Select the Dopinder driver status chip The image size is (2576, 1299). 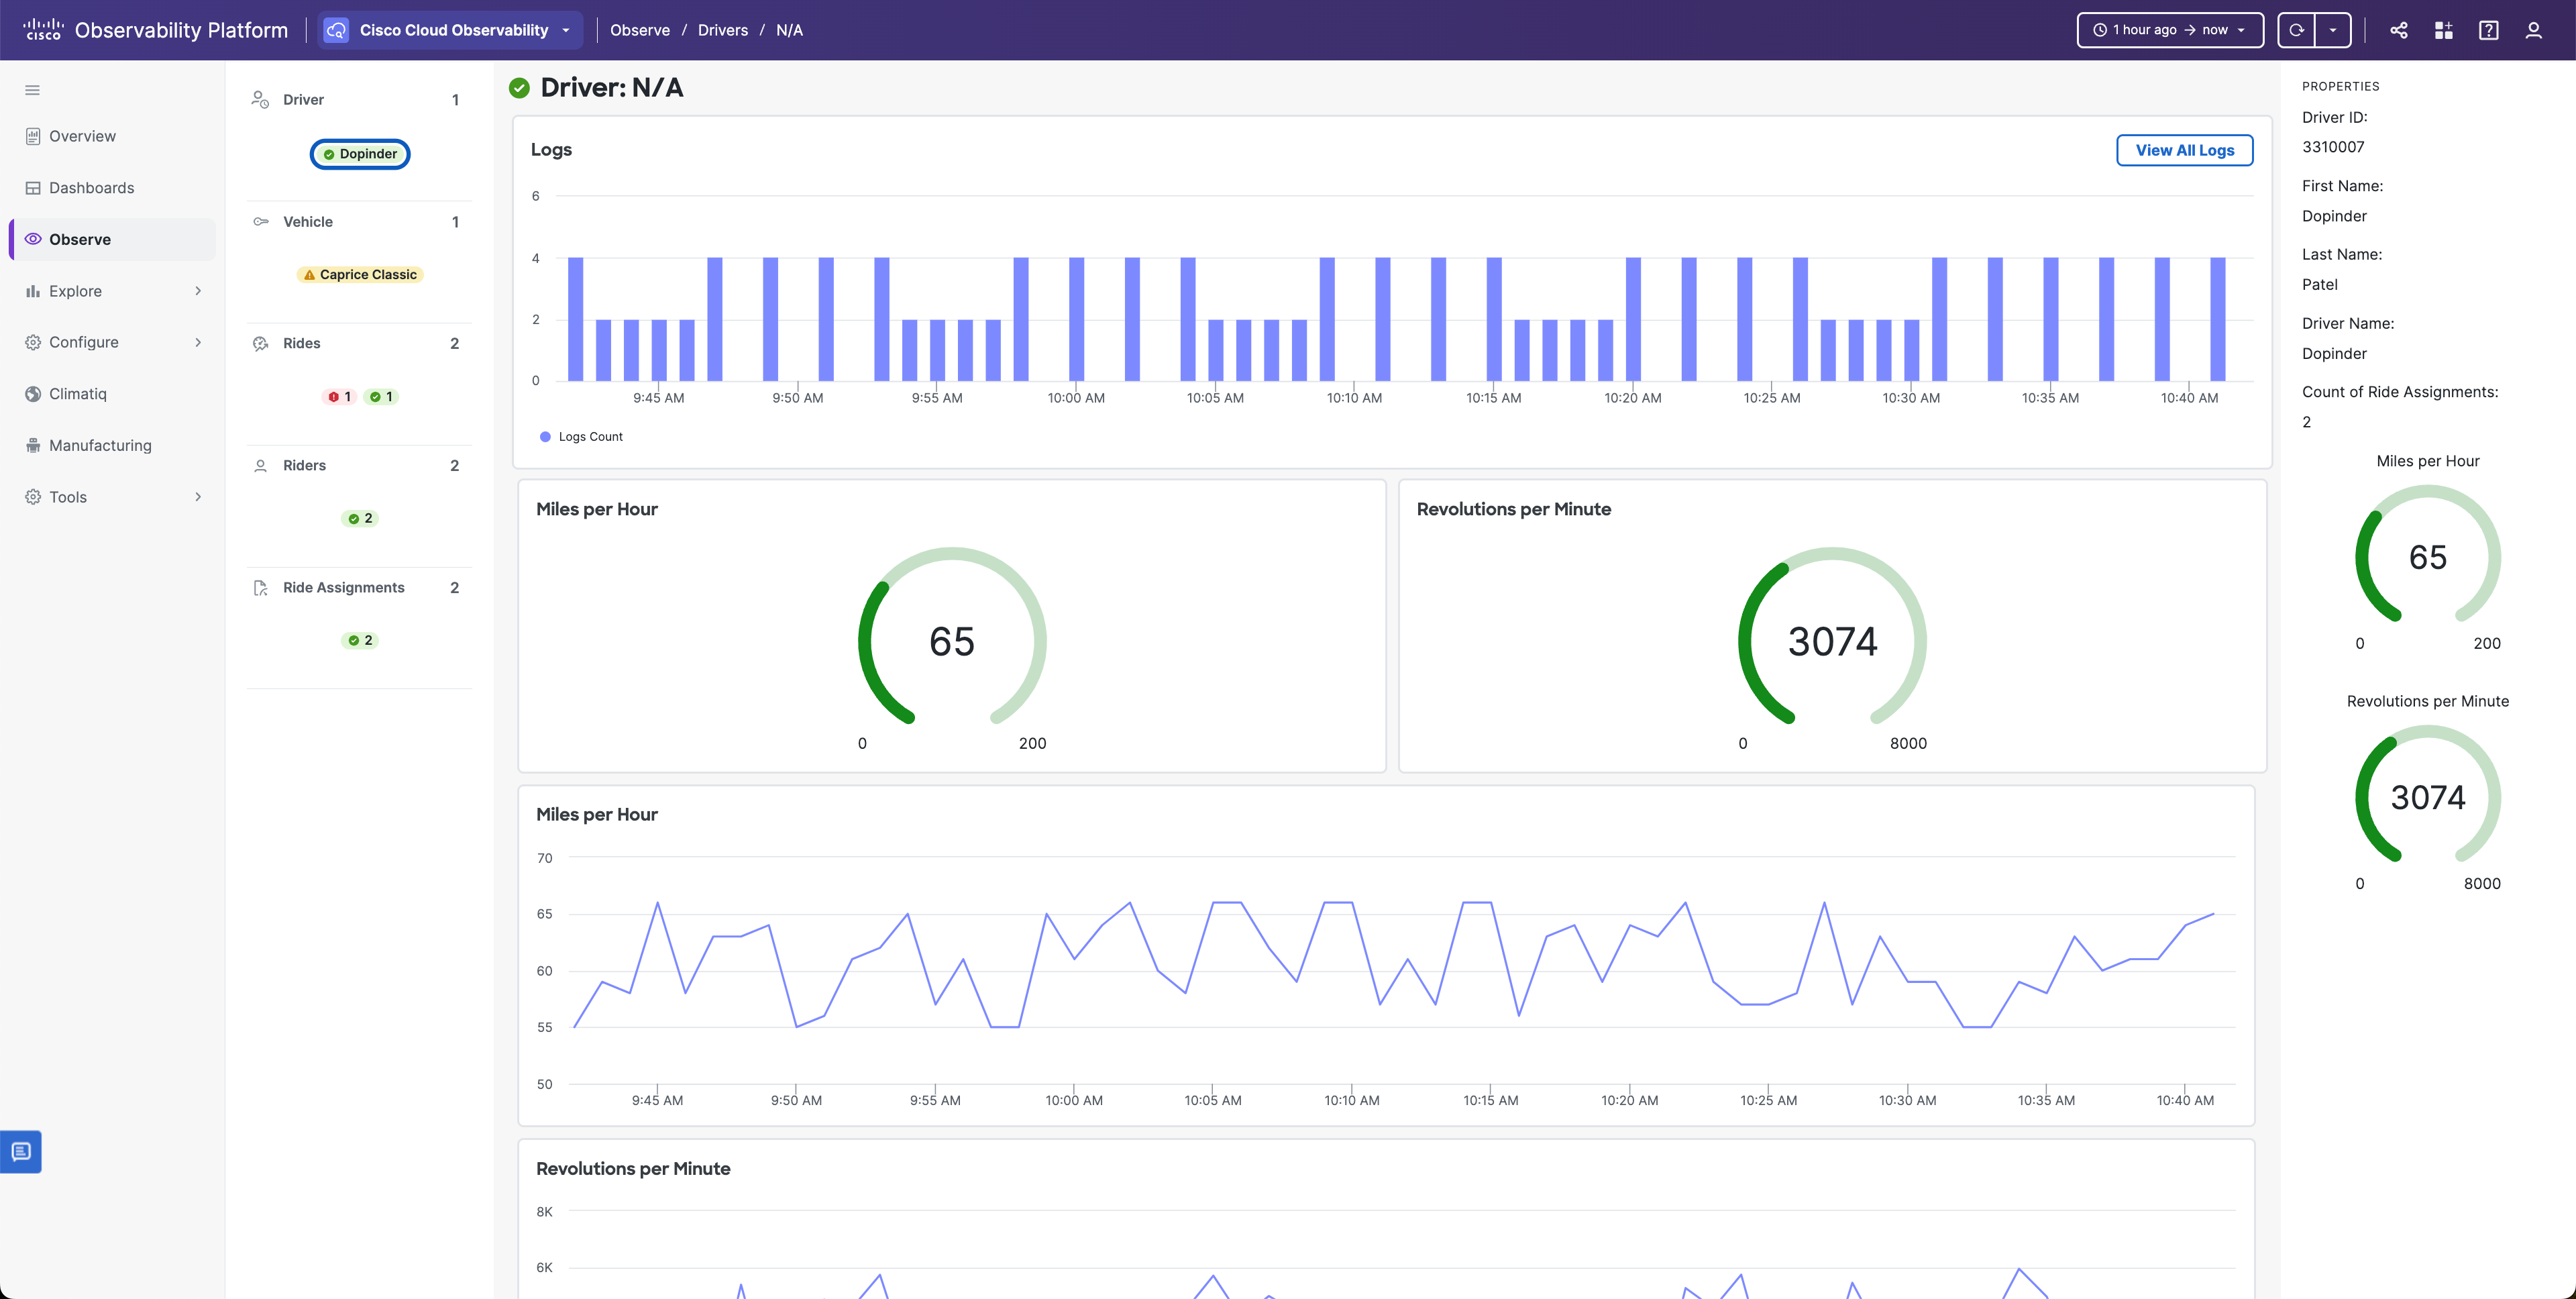360,154
